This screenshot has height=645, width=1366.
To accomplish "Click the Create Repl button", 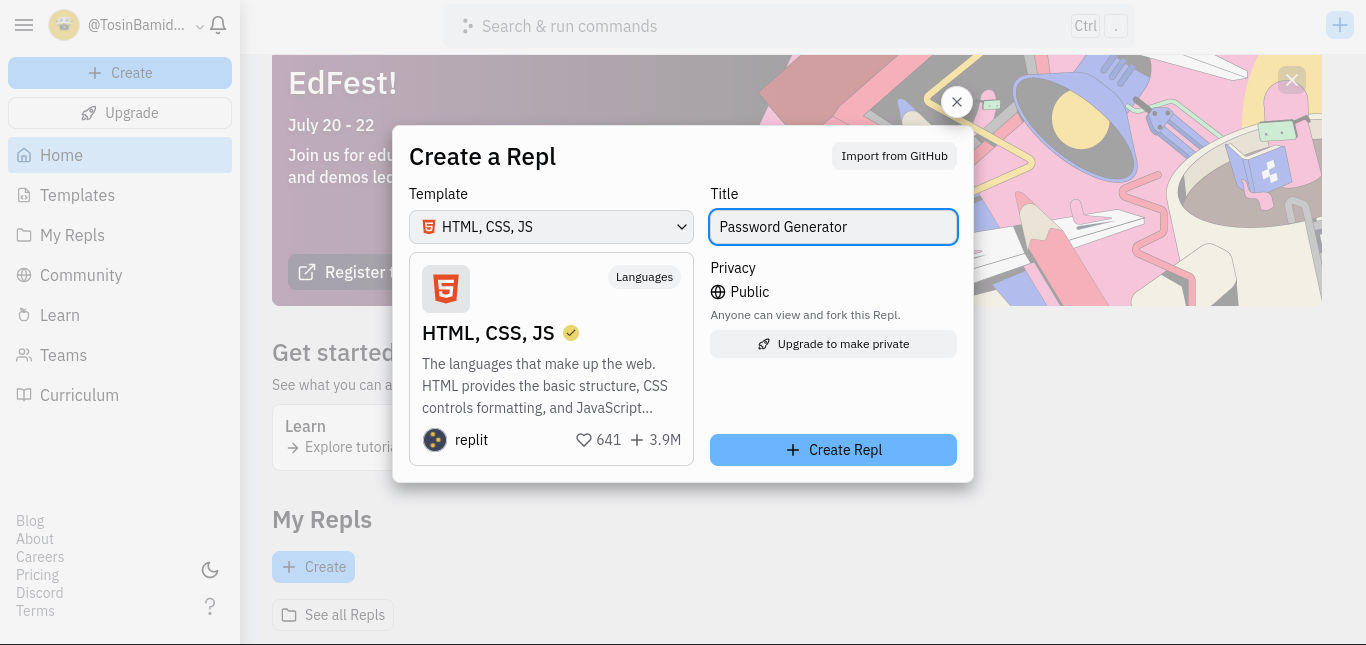I will 833,450.
